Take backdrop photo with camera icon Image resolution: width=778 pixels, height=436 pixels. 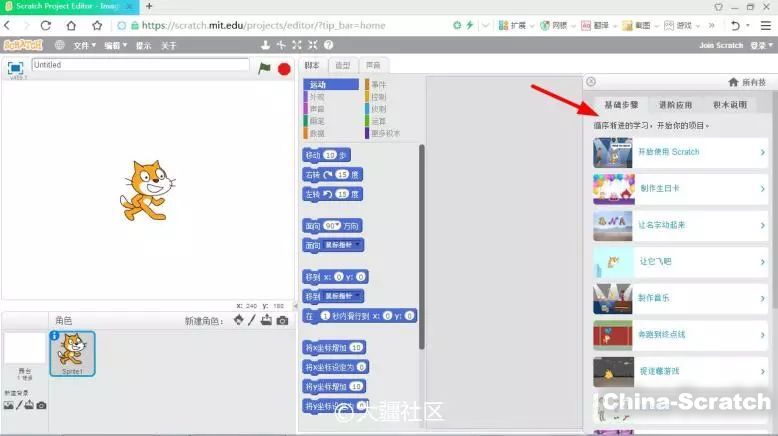42,406
